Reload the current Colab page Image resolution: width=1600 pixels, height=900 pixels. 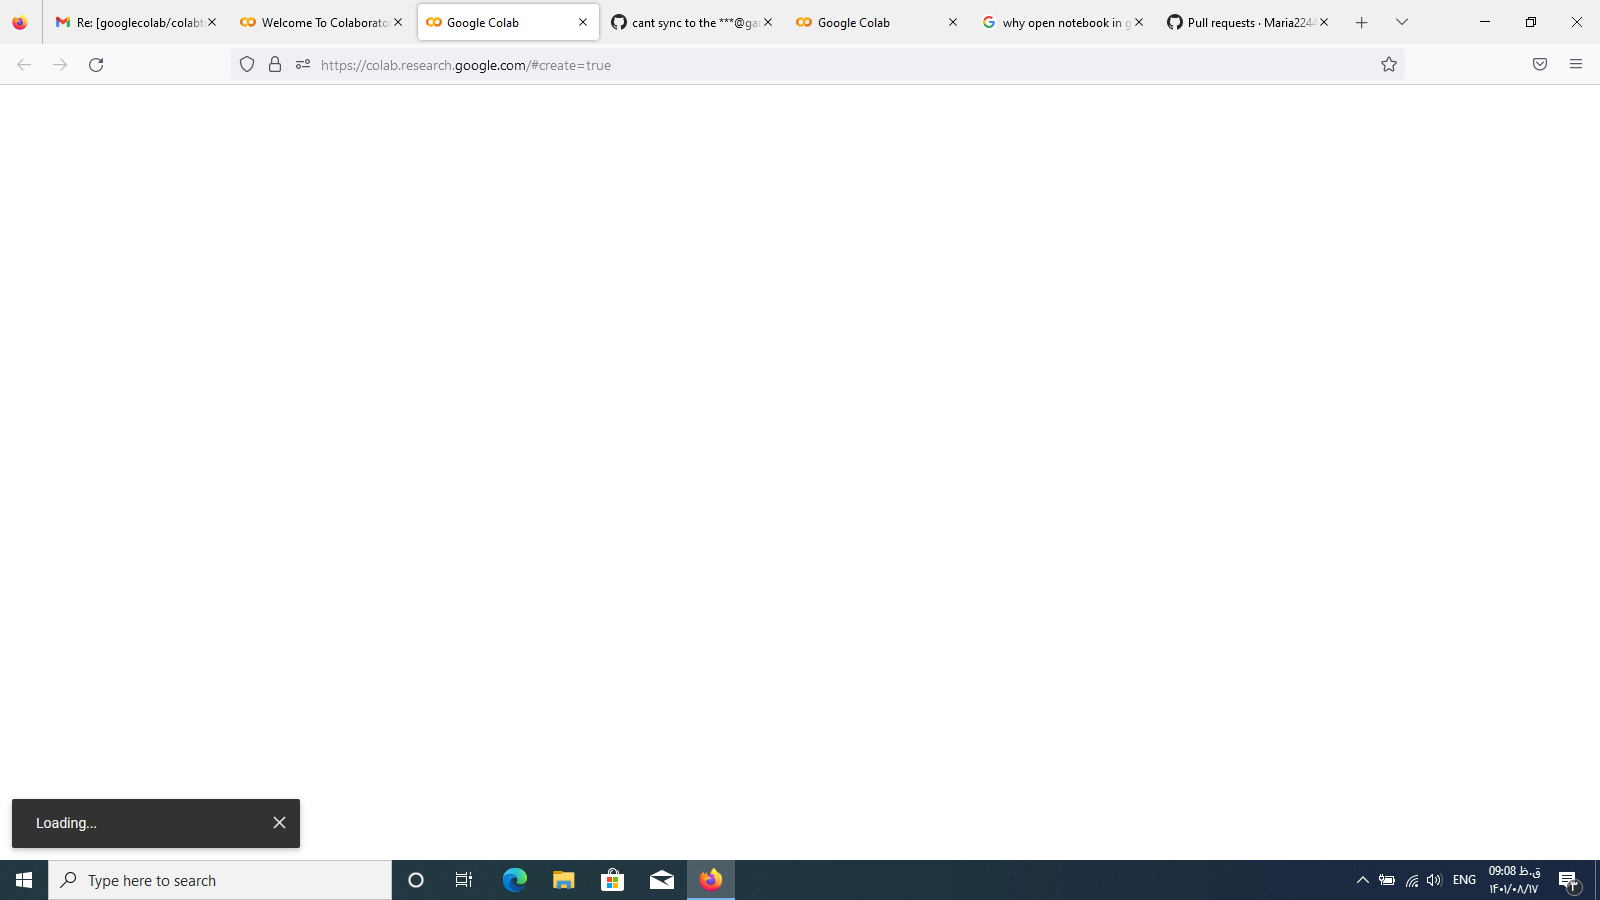pyautogui.click(x=96, y=64)
